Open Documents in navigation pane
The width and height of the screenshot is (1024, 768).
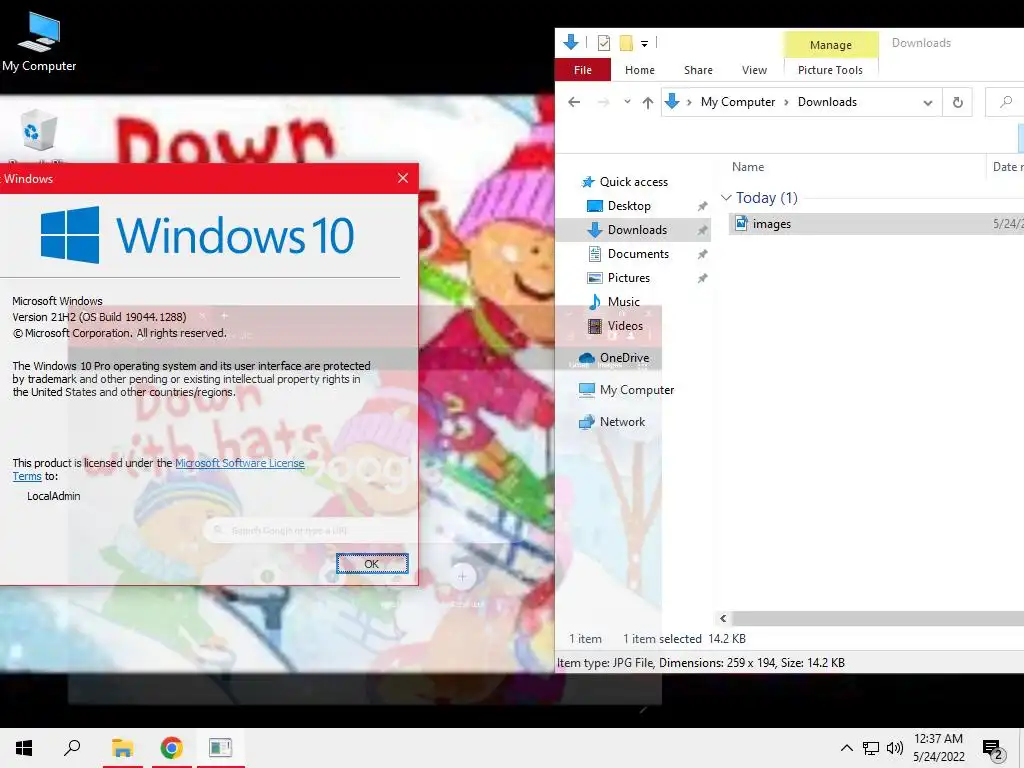pos(638,253)
